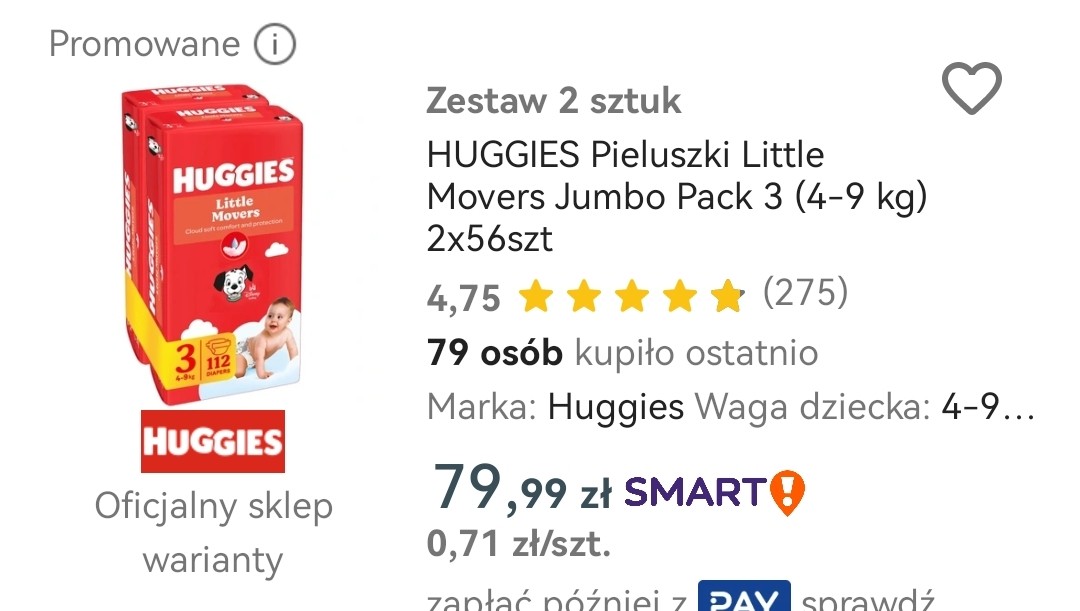Tap the 79,99 zł price
Image resolution: width=1080 pixels, height=611 pixels.
(x=521, y=488)
